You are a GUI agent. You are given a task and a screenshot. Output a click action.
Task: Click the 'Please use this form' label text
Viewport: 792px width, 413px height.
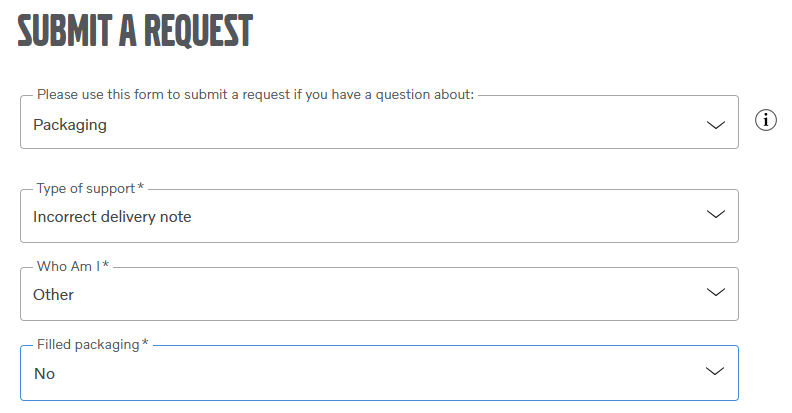point(255,94)
